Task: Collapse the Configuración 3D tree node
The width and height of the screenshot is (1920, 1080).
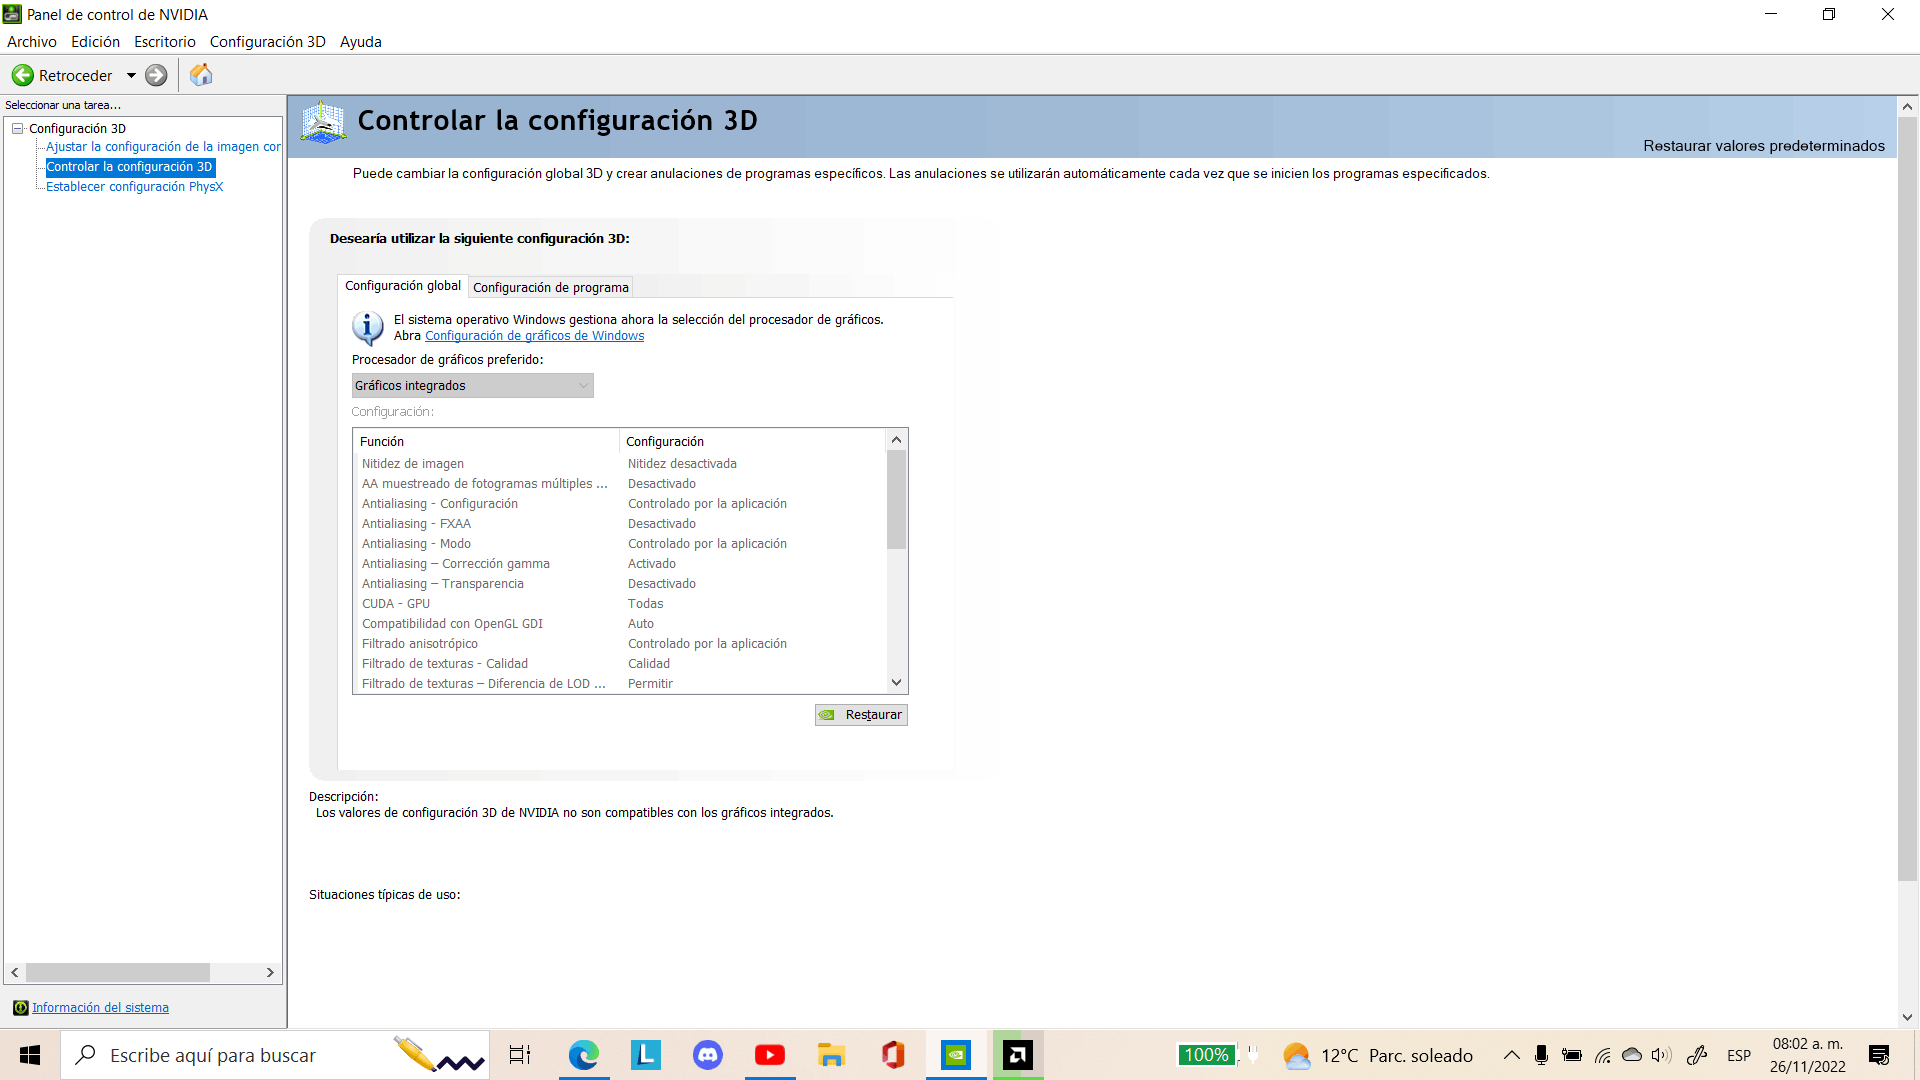Action: point(17,128)
